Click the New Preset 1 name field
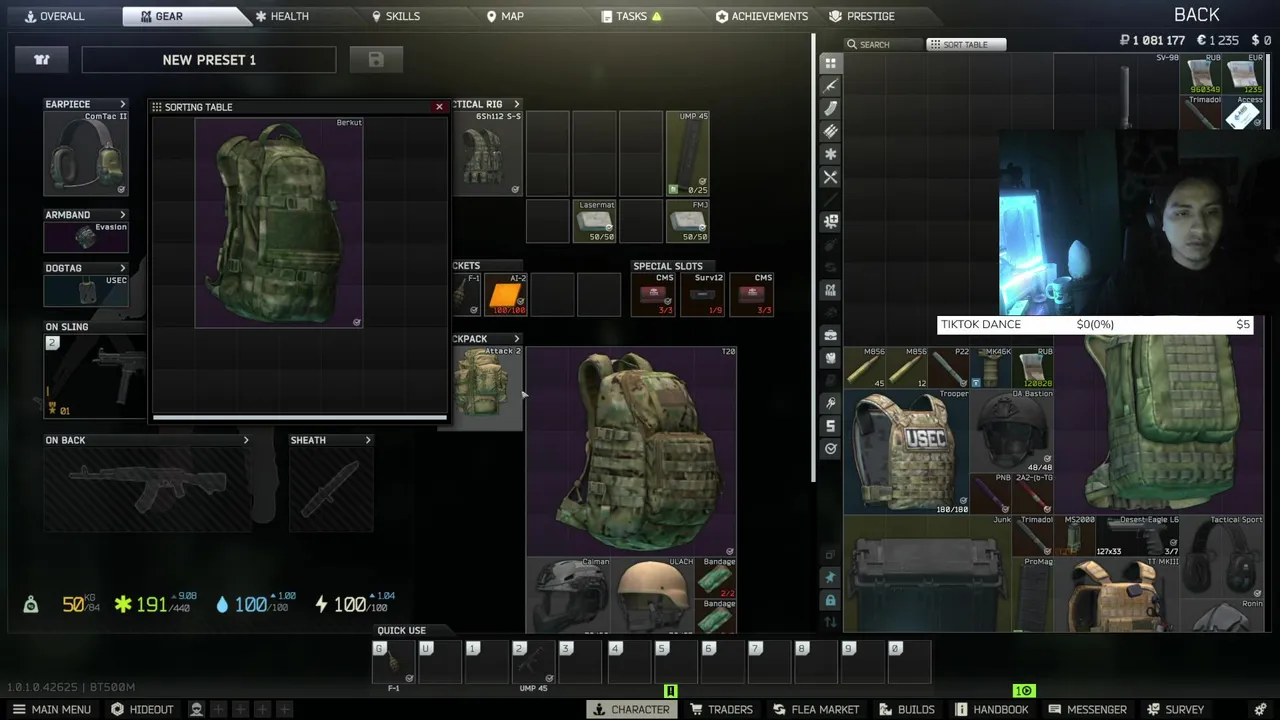Viewport: 1280px width, 720px height. [209, 60]
